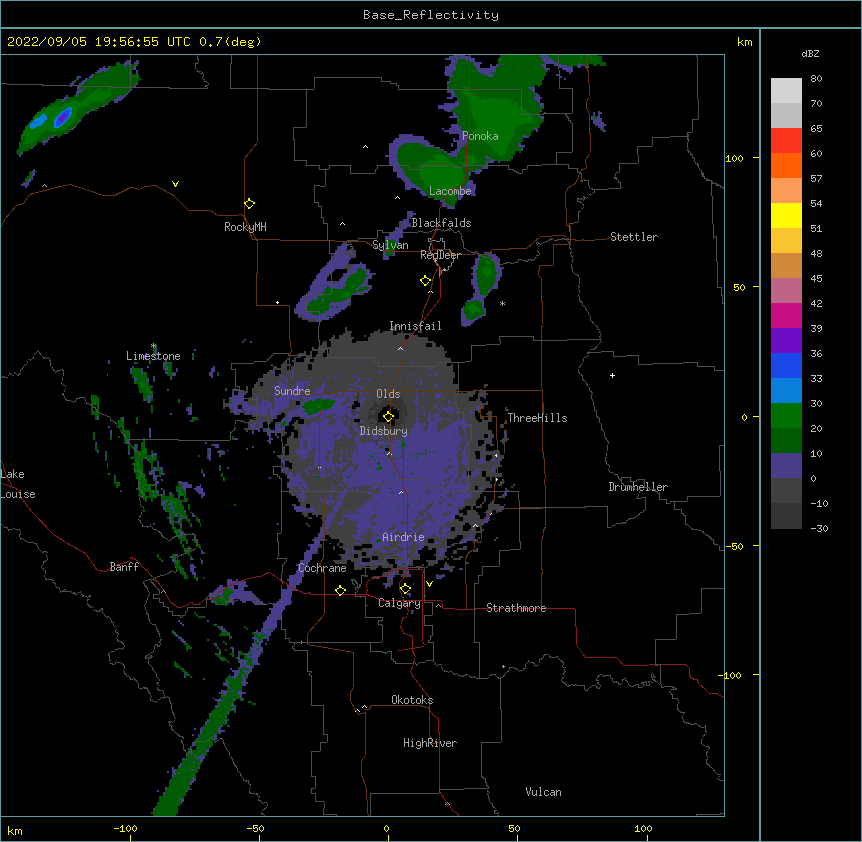
Task: Click the Airdrie city label
Action: (x=403, y=537)
